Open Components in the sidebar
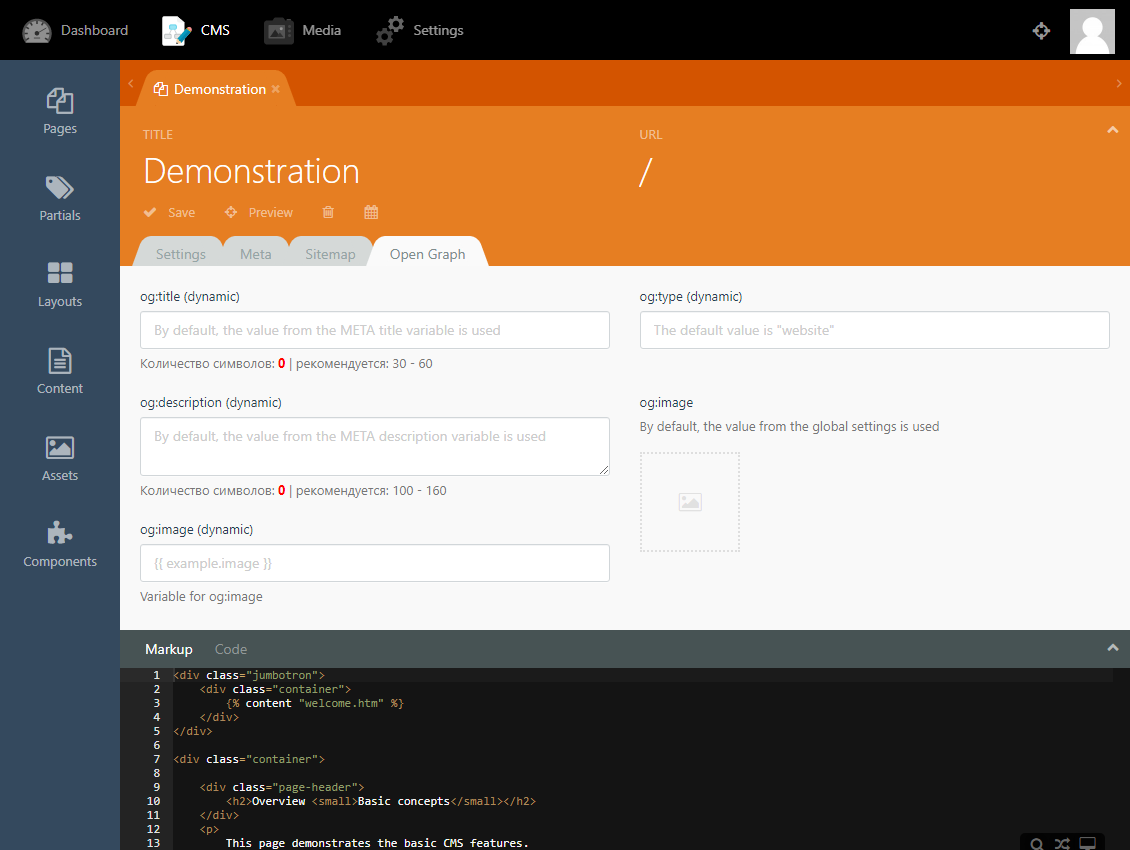1130x850 pixels. (x=60, y=544)
